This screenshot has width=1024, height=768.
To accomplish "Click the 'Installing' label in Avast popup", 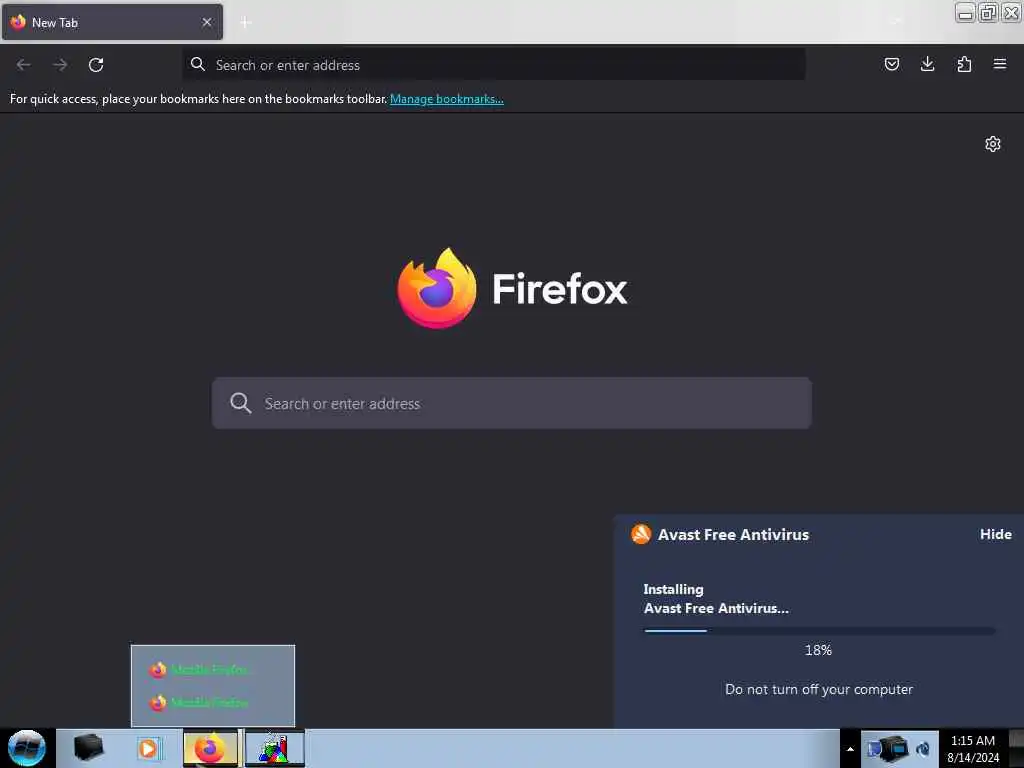I will [x=673, y=589].
